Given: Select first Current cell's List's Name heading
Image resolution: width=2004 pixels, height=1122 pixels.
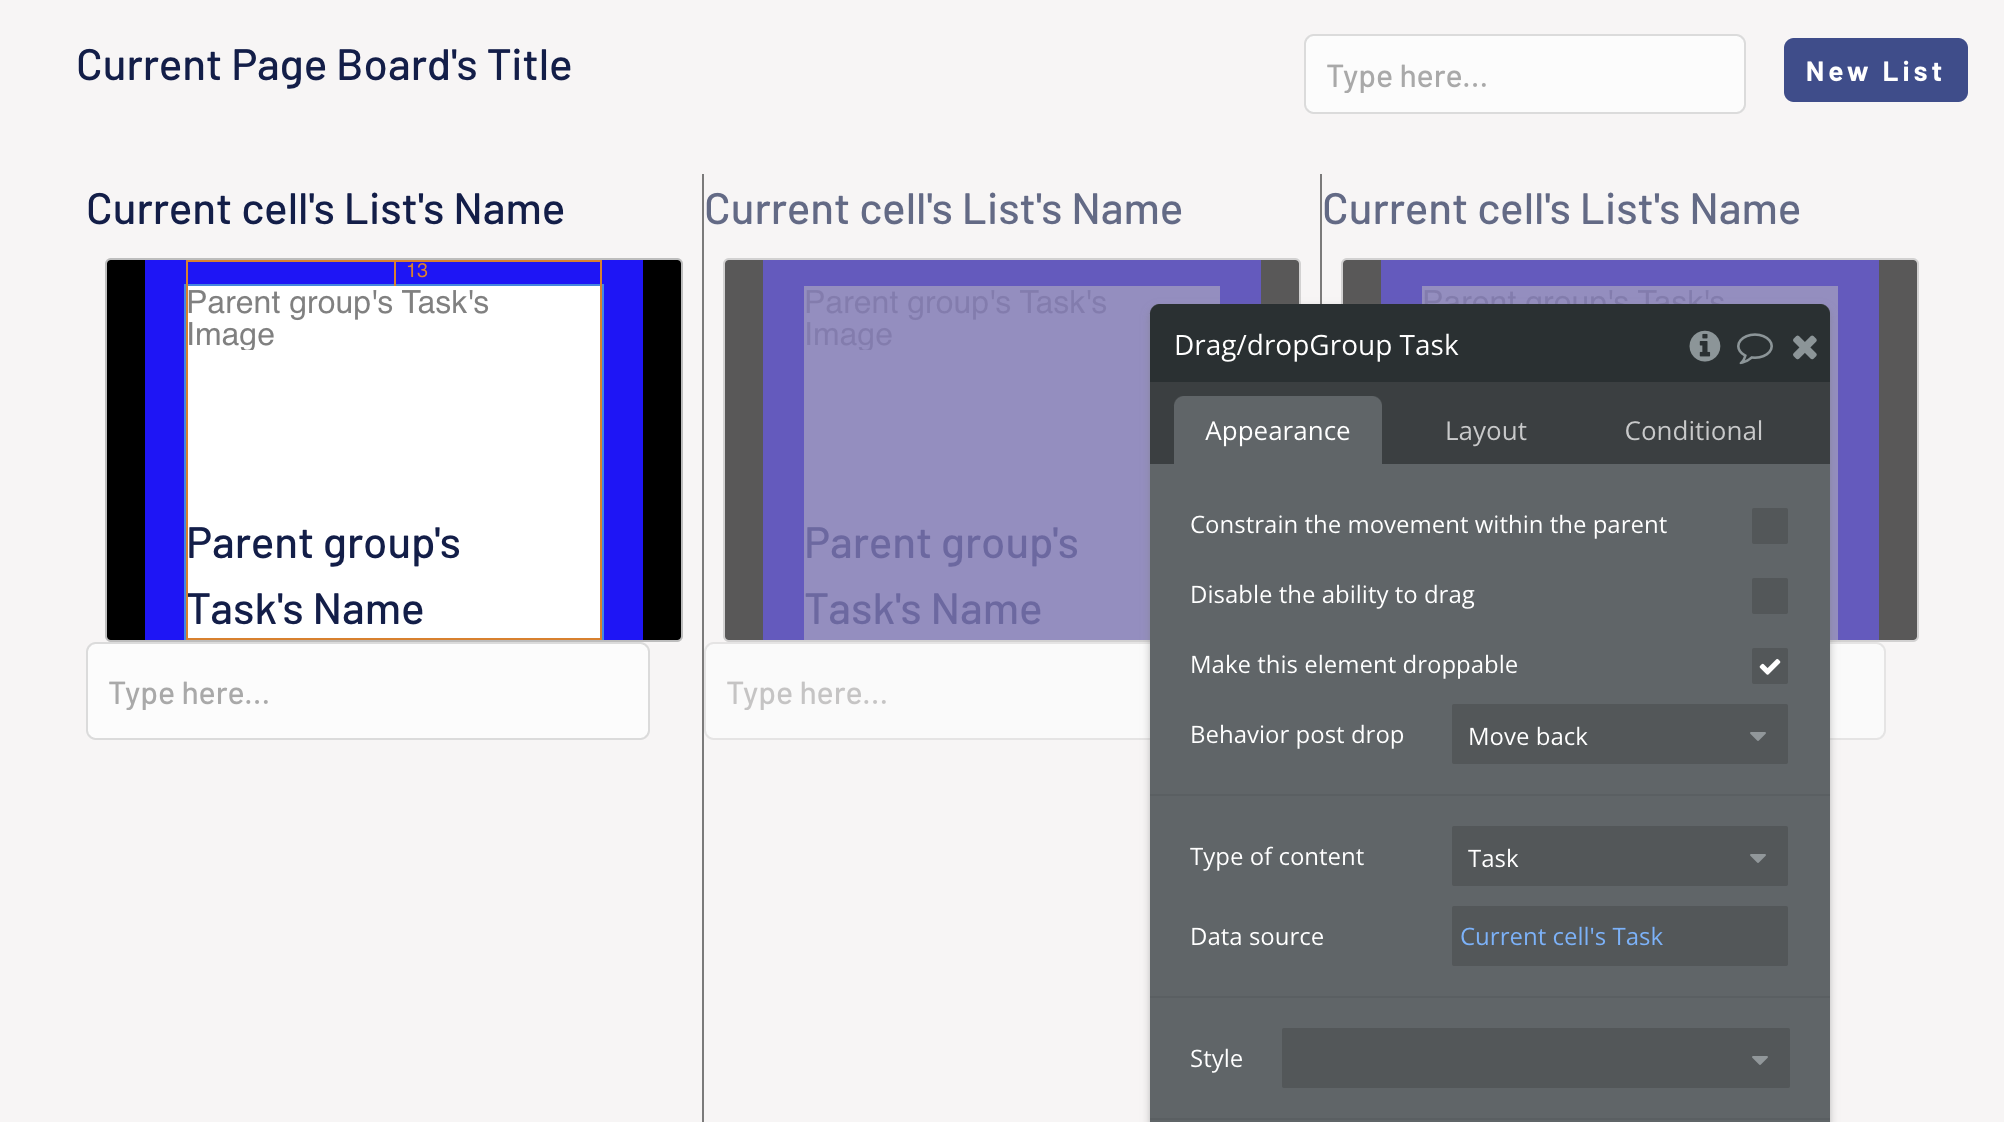Looking at the screenshot, I should pos(325,210).
